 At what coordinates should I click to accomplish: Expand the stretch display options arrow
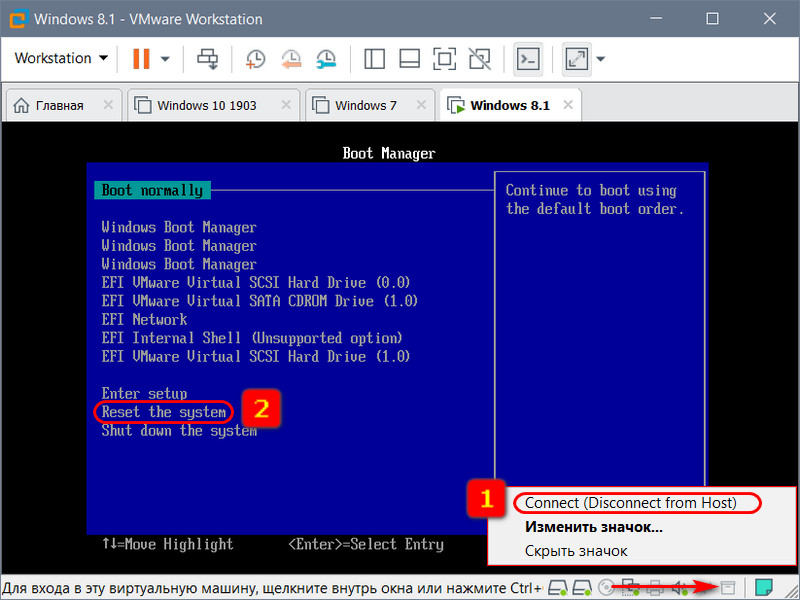point(601,59)
